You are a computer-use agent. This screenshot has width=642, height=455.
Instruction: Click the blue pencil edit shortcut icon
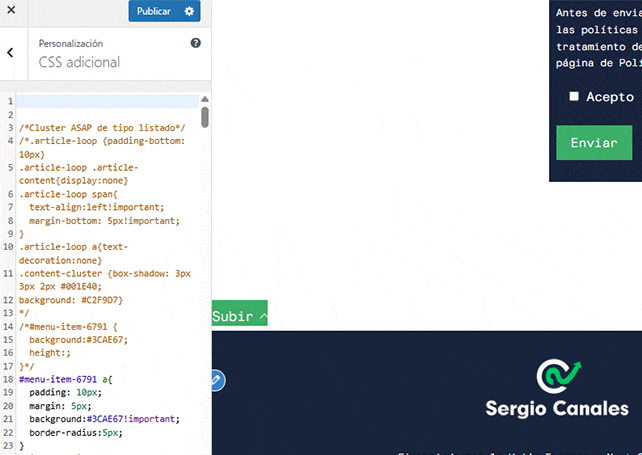point(218,380)
